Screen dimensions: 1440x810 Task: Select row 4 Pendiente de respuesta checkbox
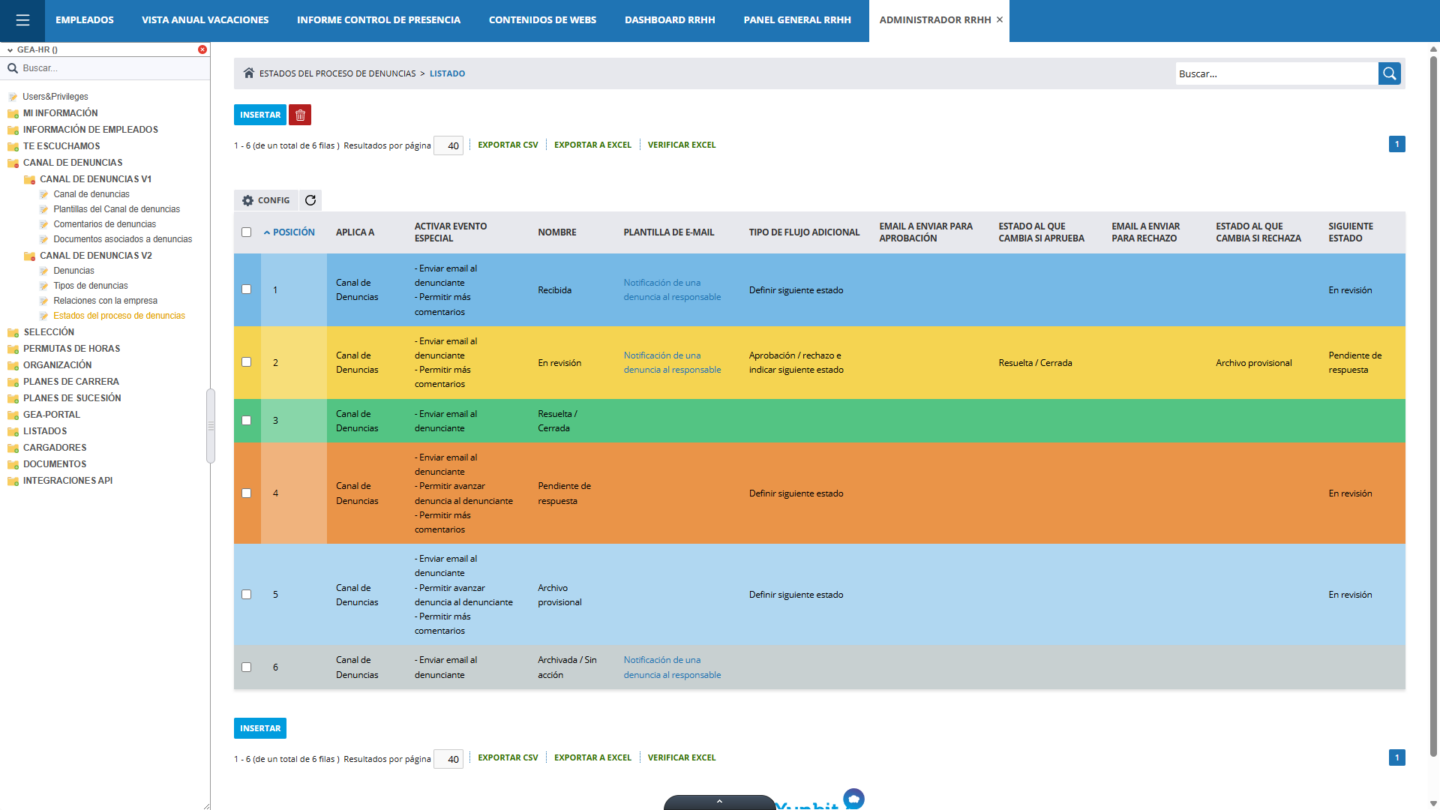click(x=247, y=493)
